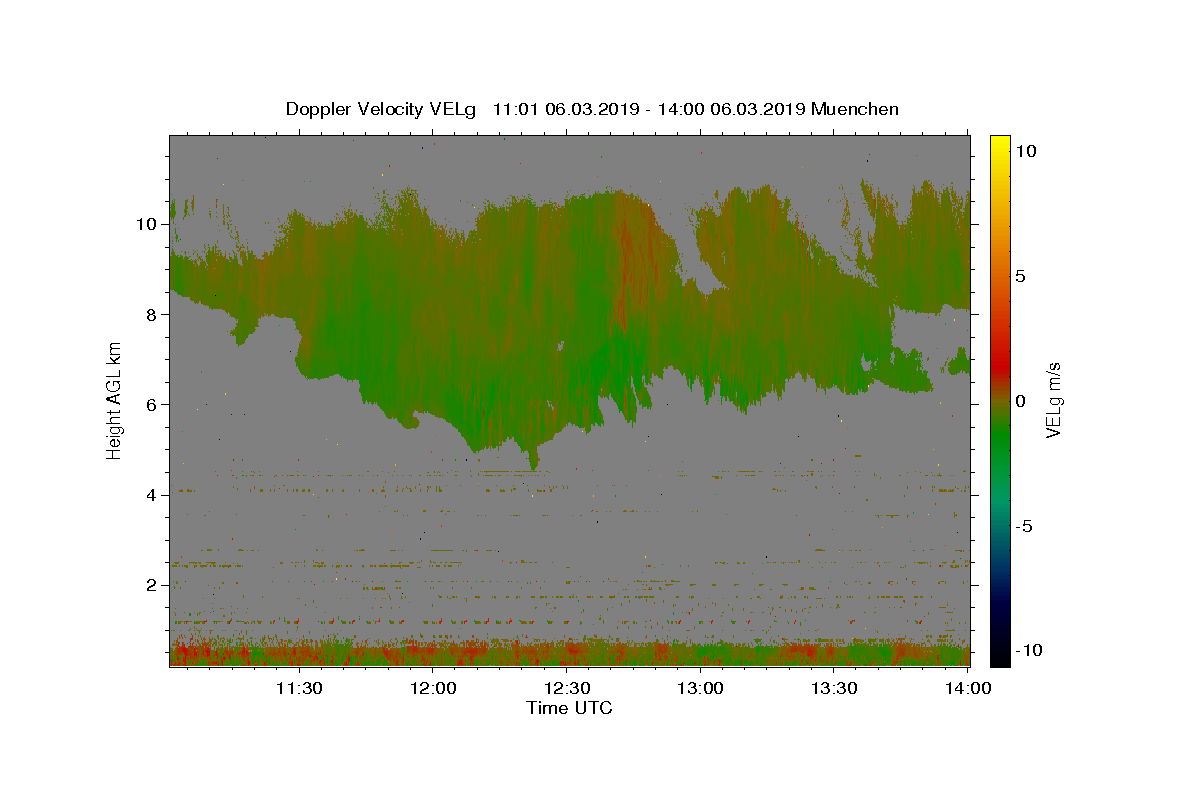The image size is (1200, 800).
Task: Click the 11:30 time tick label
Action: [x=299, y=688]
